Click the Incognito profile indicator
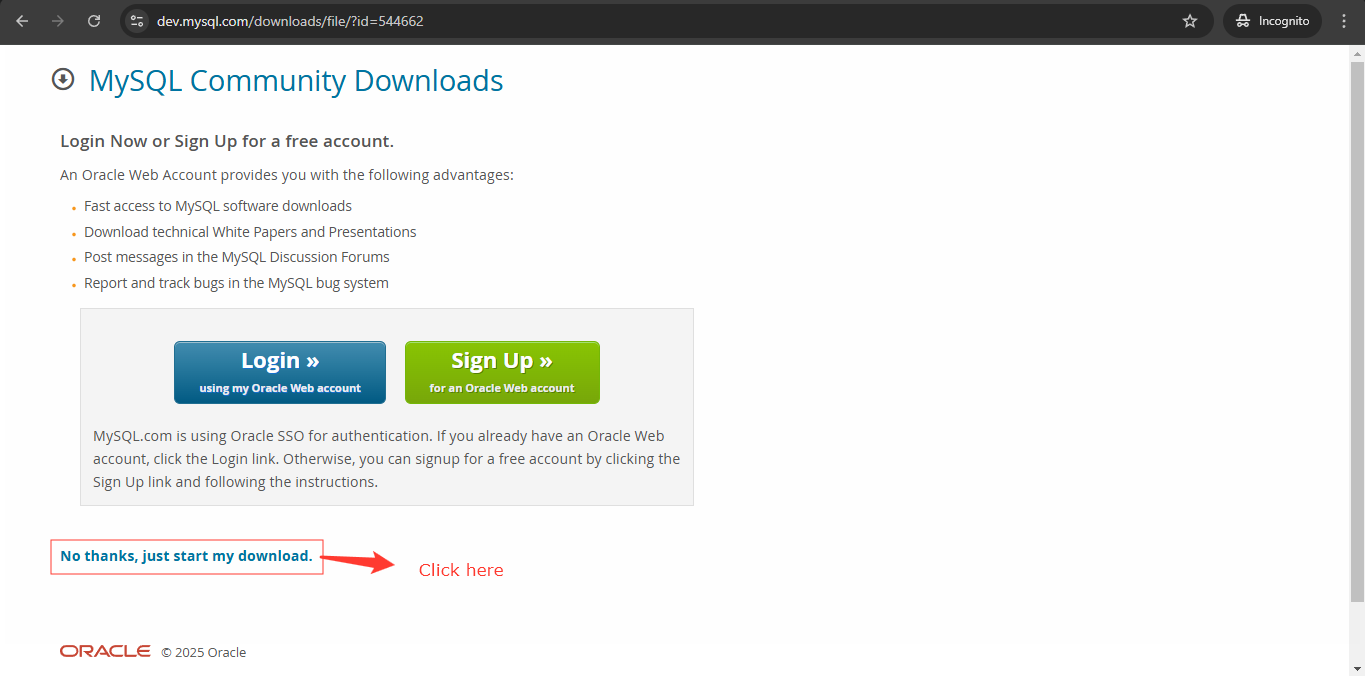 [1272, 21]
